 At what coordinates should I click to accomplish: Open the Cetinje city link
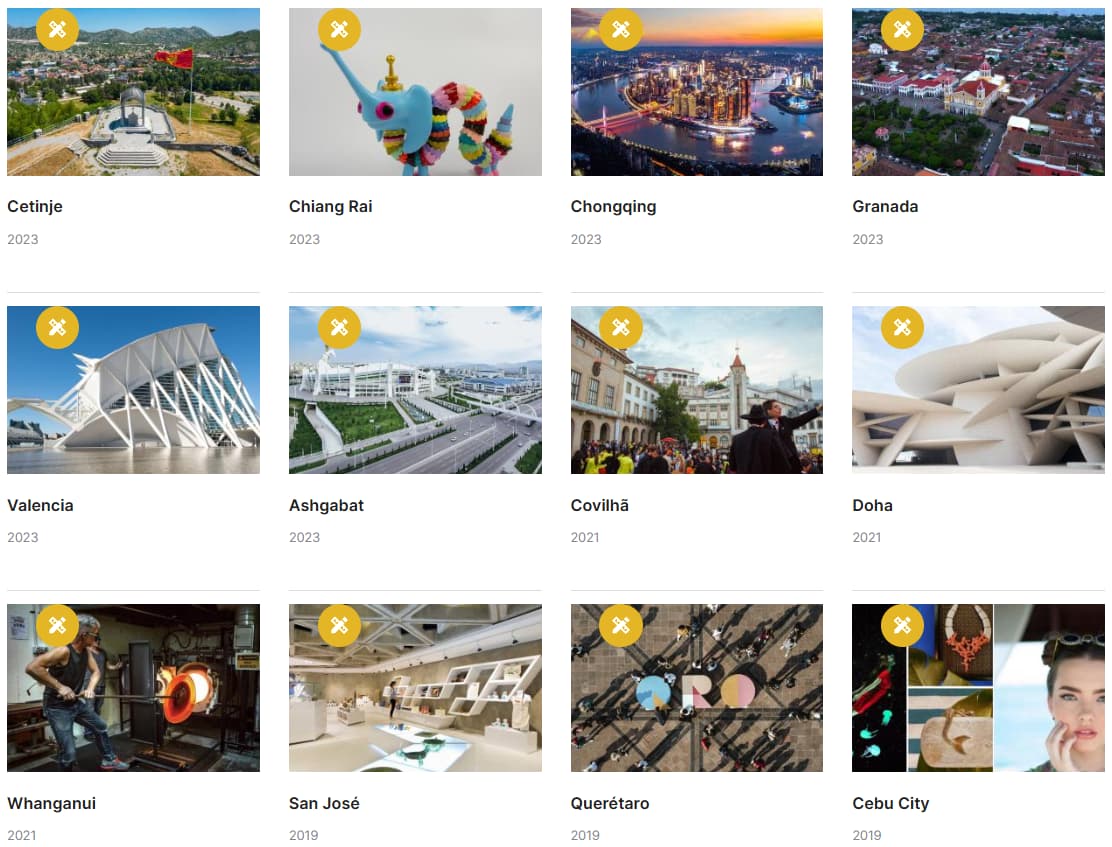pyautogui.click(x=35, y=206)
